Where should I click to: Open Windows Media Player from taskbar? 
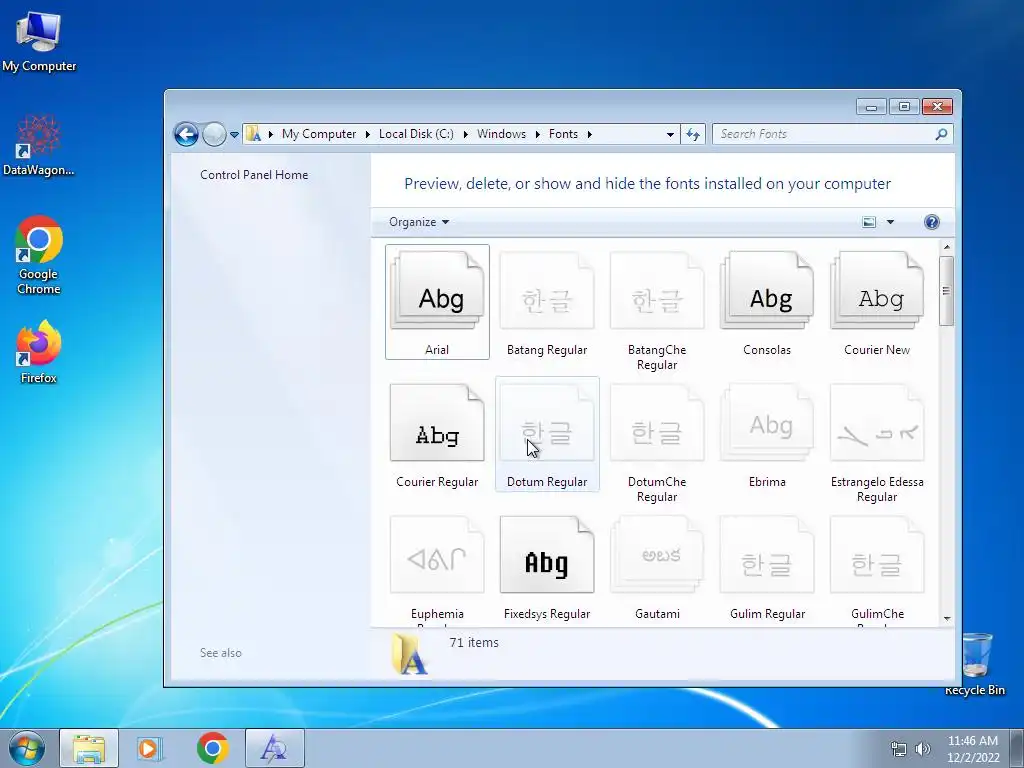pos(150,748)
